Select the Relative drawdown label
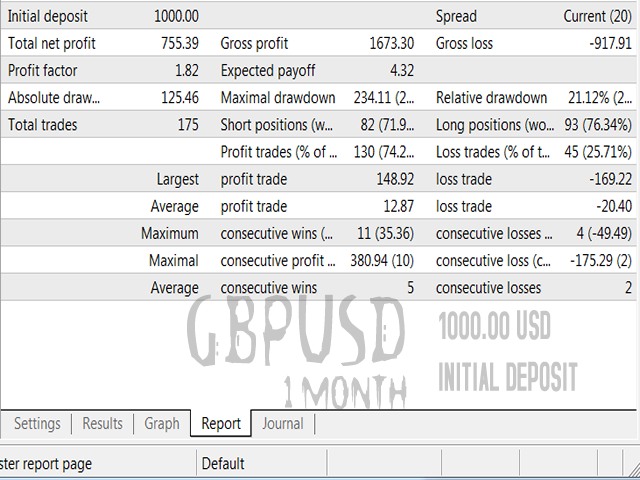Viewport: 640px width, 480px height. click(x=492, y=98)
